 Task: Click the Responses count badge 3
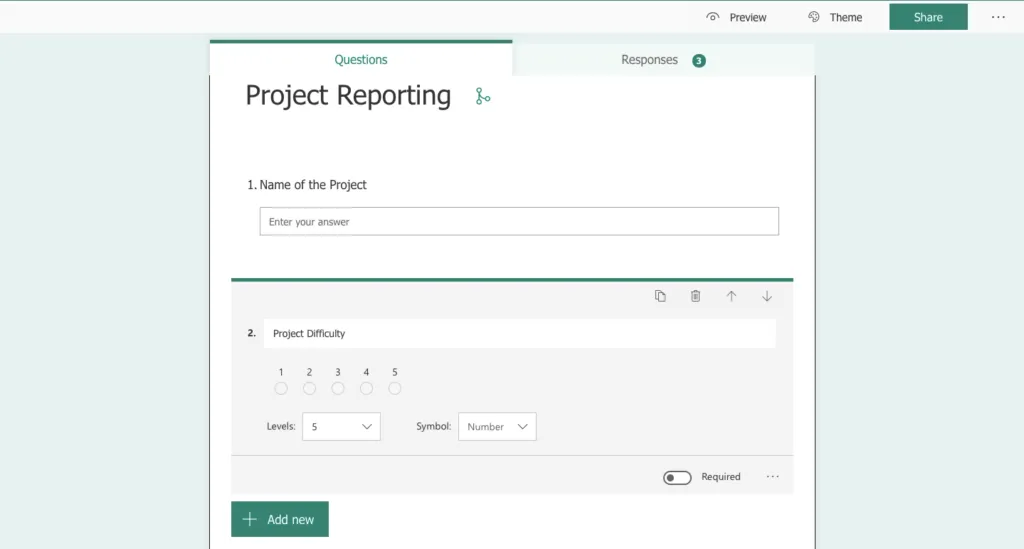click(x=699, y=61)
